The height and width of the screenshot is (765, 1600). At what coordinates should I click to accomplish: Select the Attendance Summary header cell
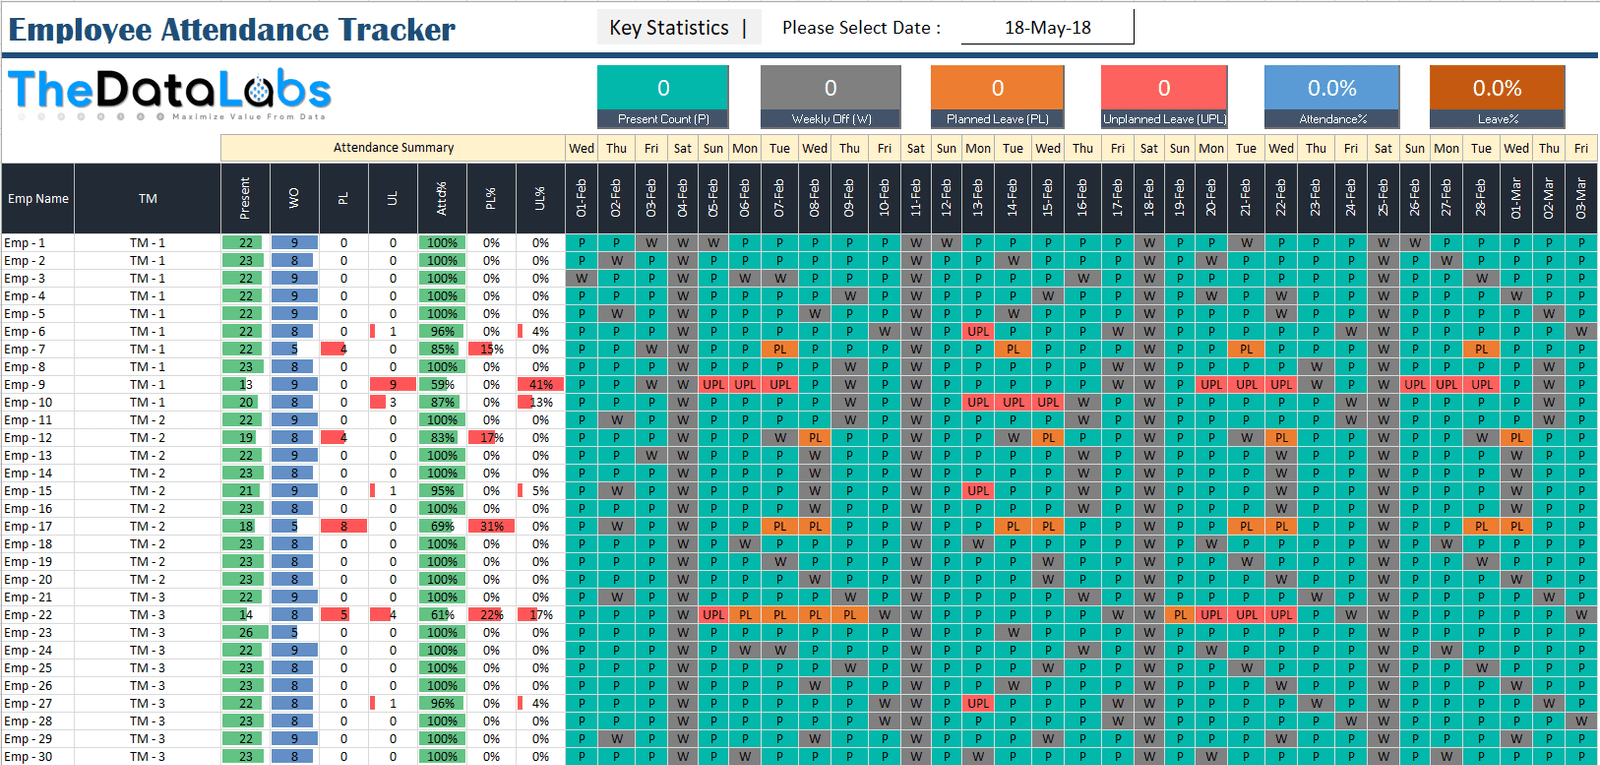click(393, 148)
